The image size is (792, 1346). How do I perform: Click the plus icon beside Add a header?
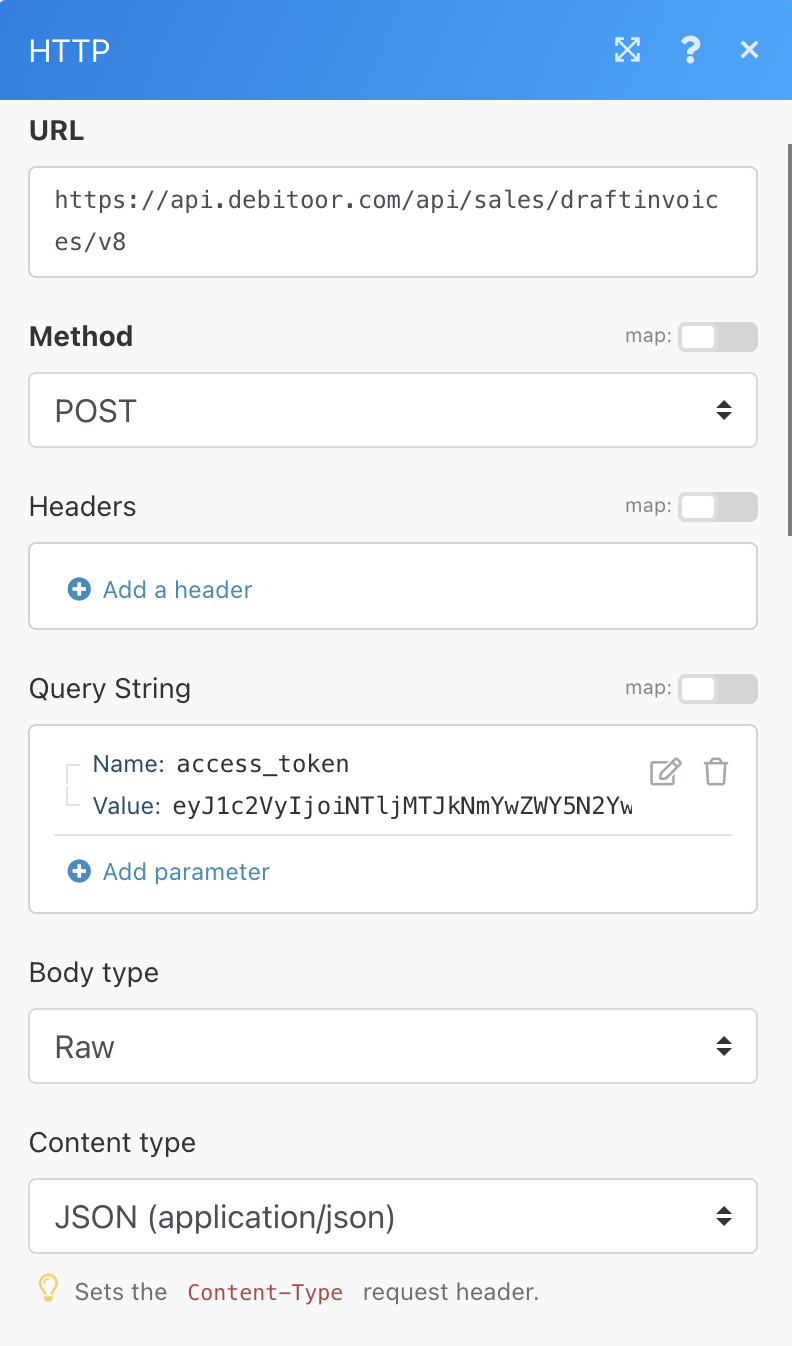(79, 589)
